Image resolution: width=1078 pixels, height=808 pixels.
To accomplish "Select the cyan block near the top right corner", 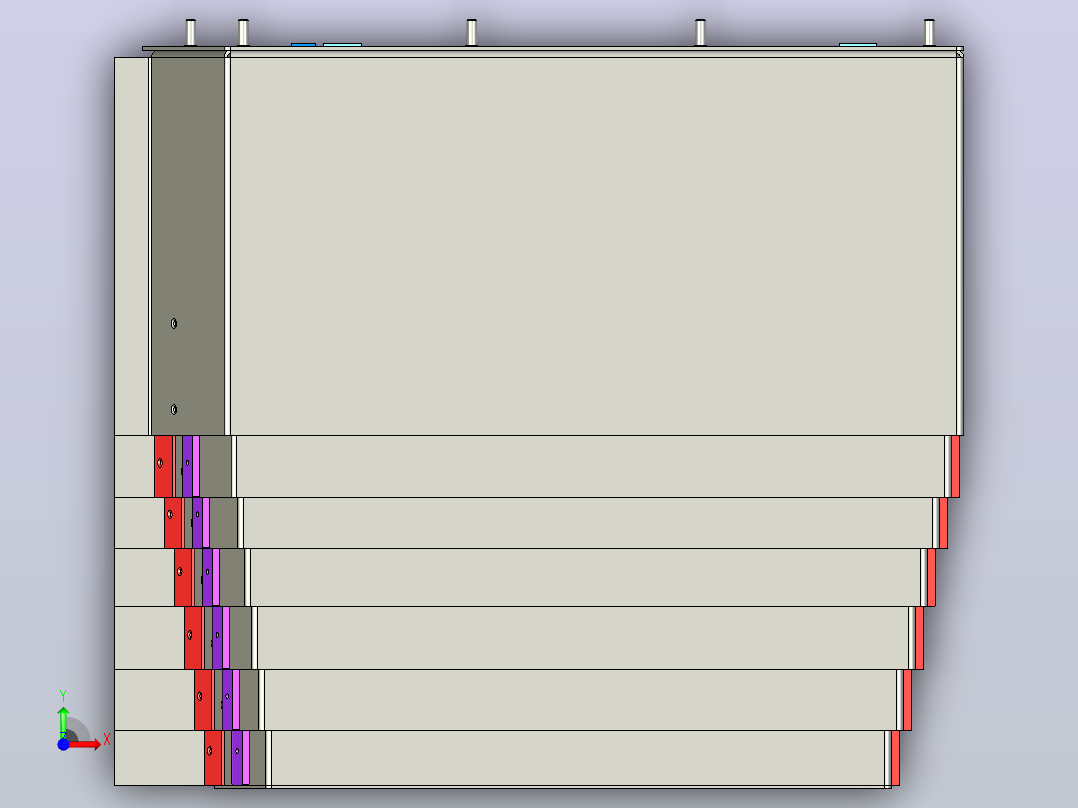I will (x=858, y=45).
